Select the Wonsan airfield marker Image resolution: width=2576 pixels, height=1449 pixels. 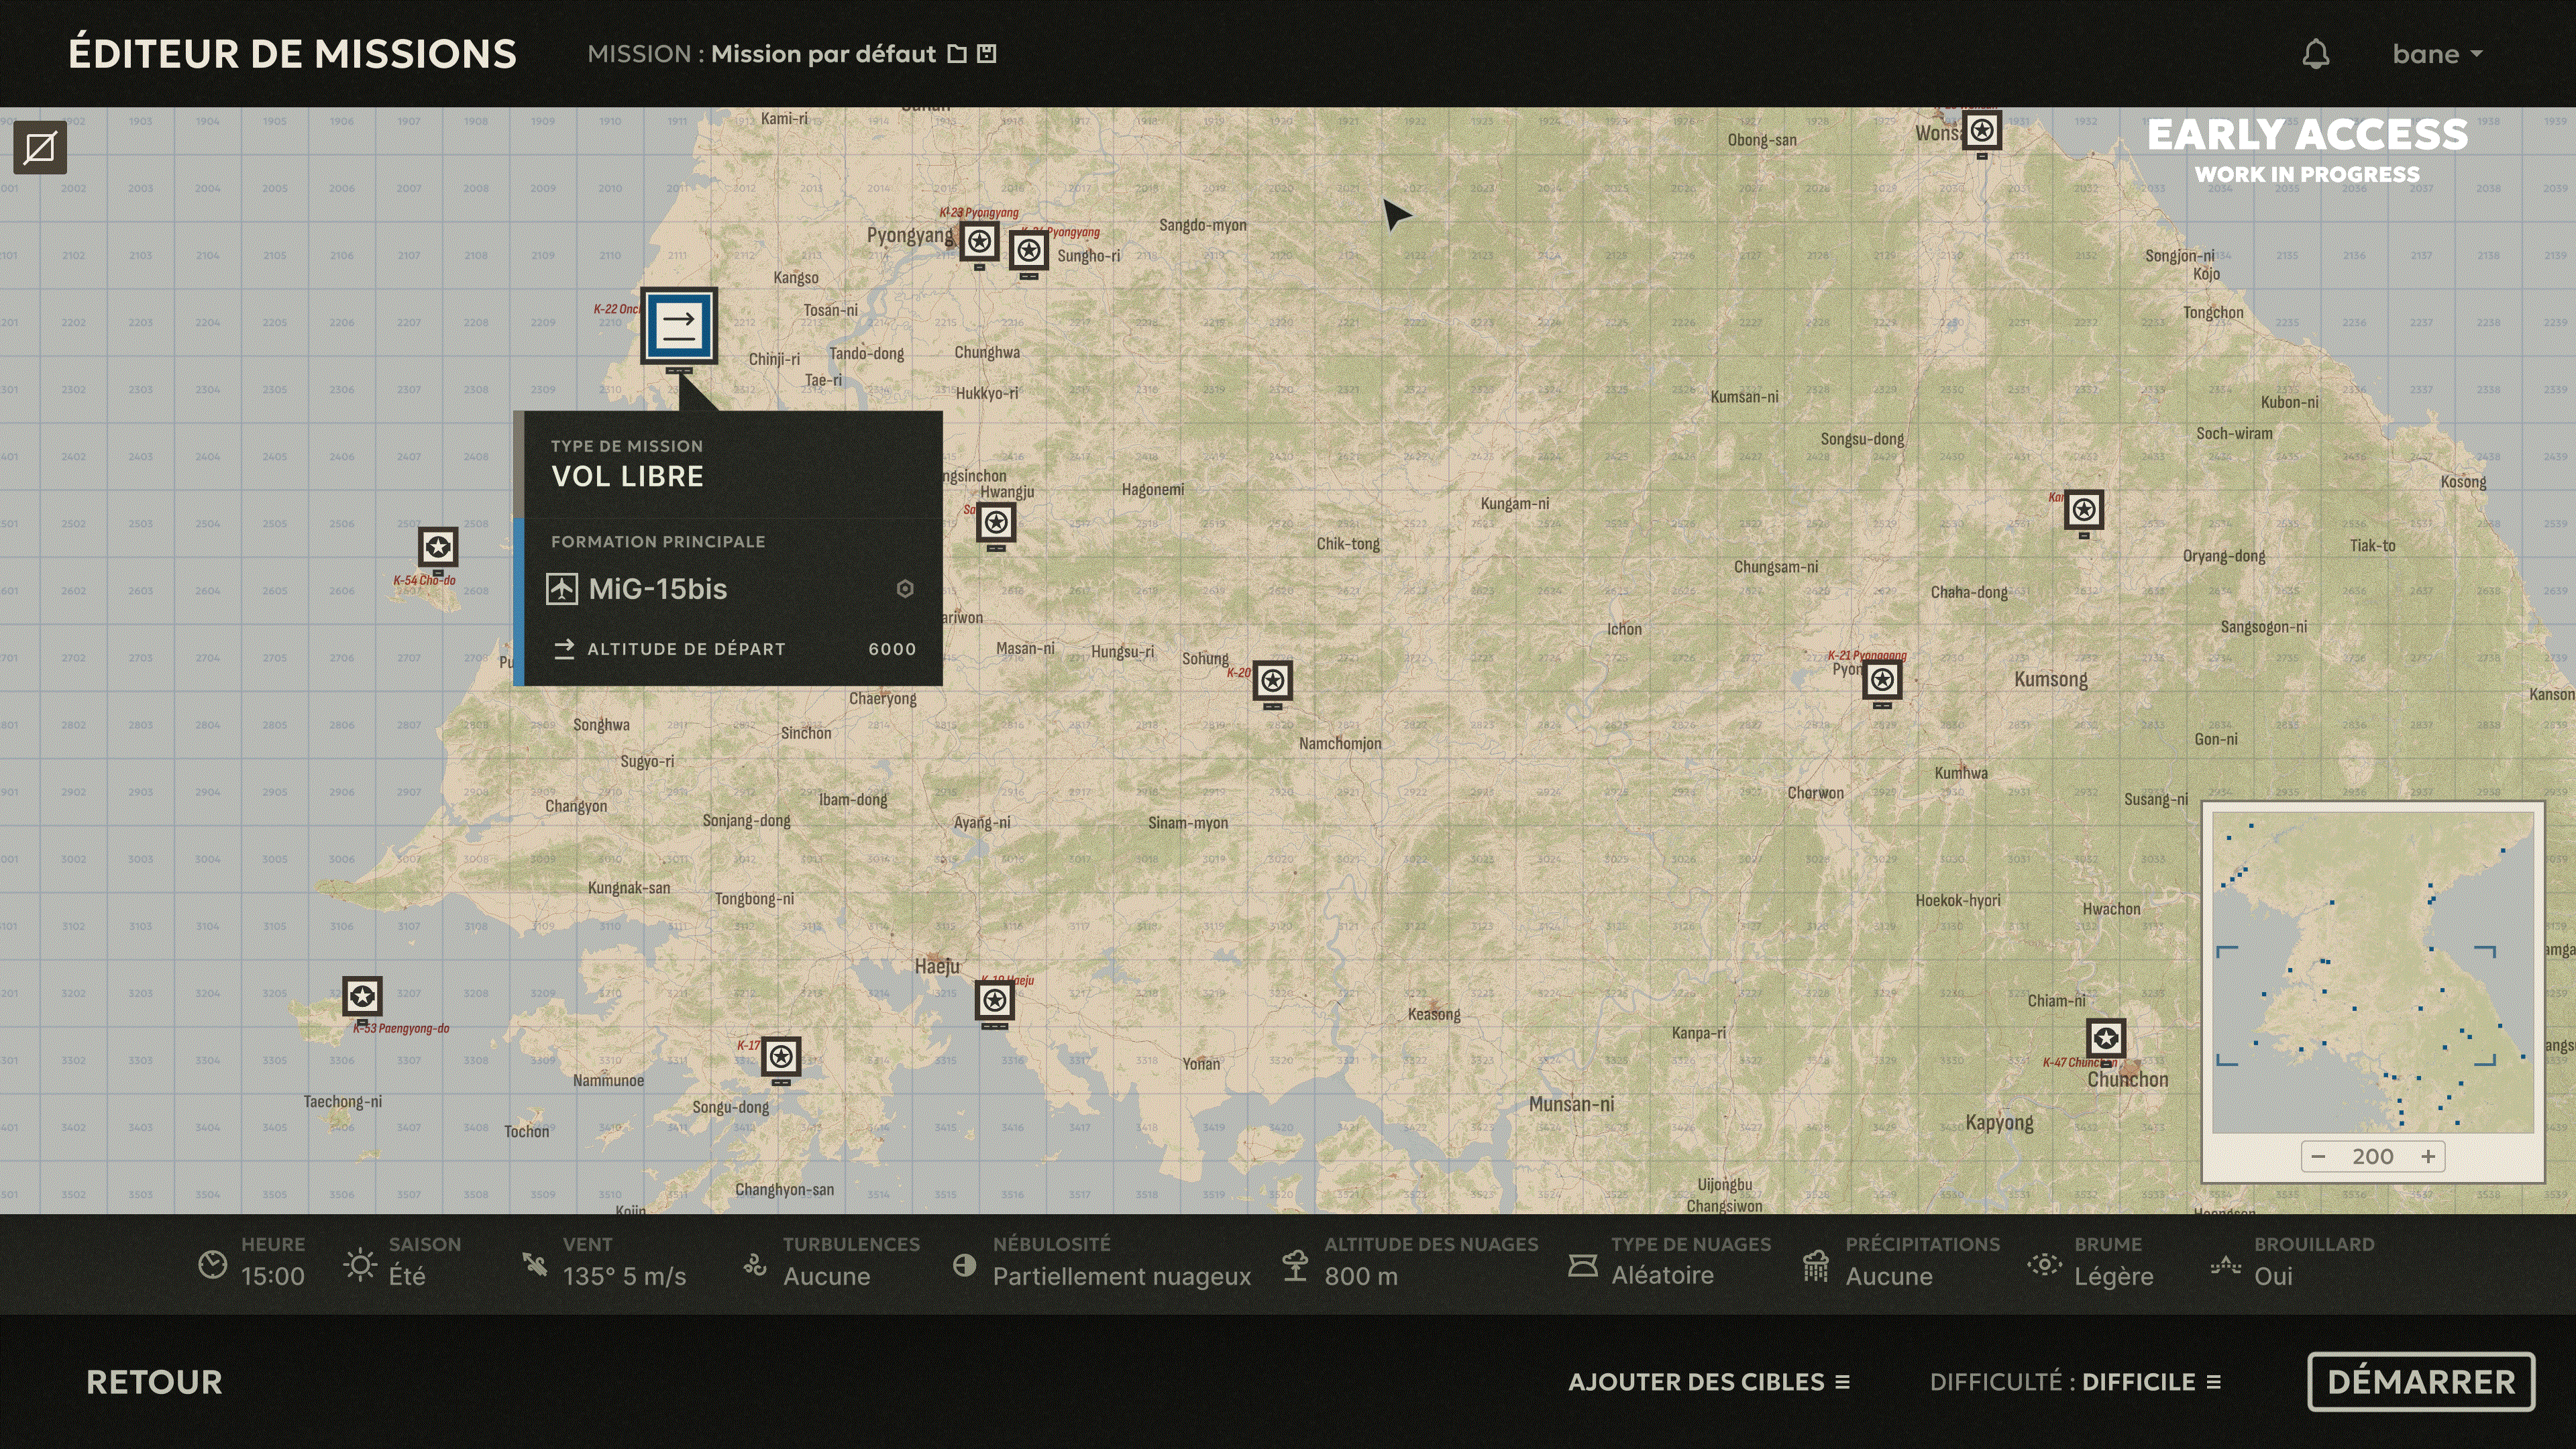click(1982, 131)
